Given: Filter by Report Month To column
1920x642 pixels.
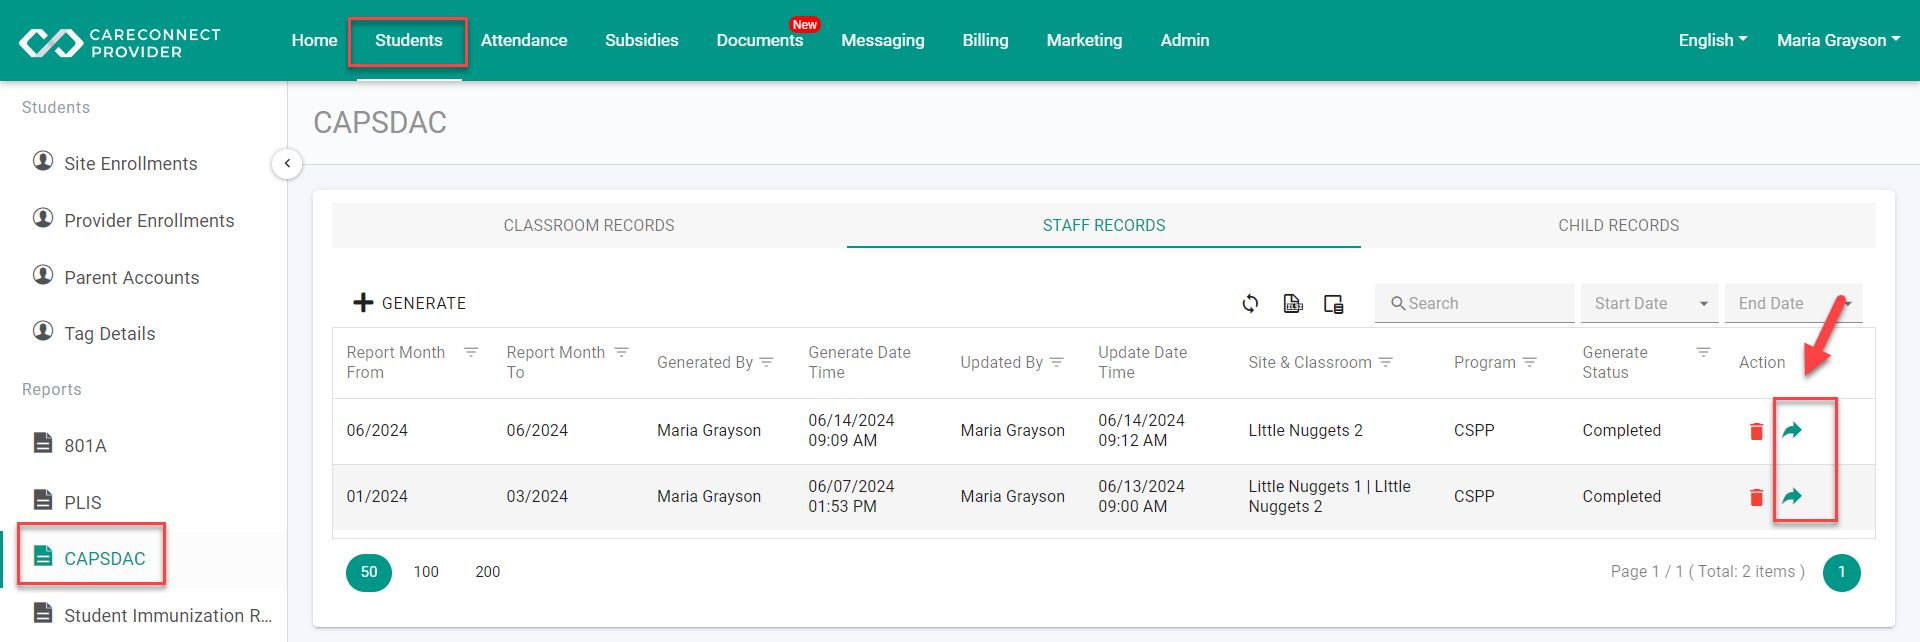Looking at the screenshot, I should tap(621, 352).
